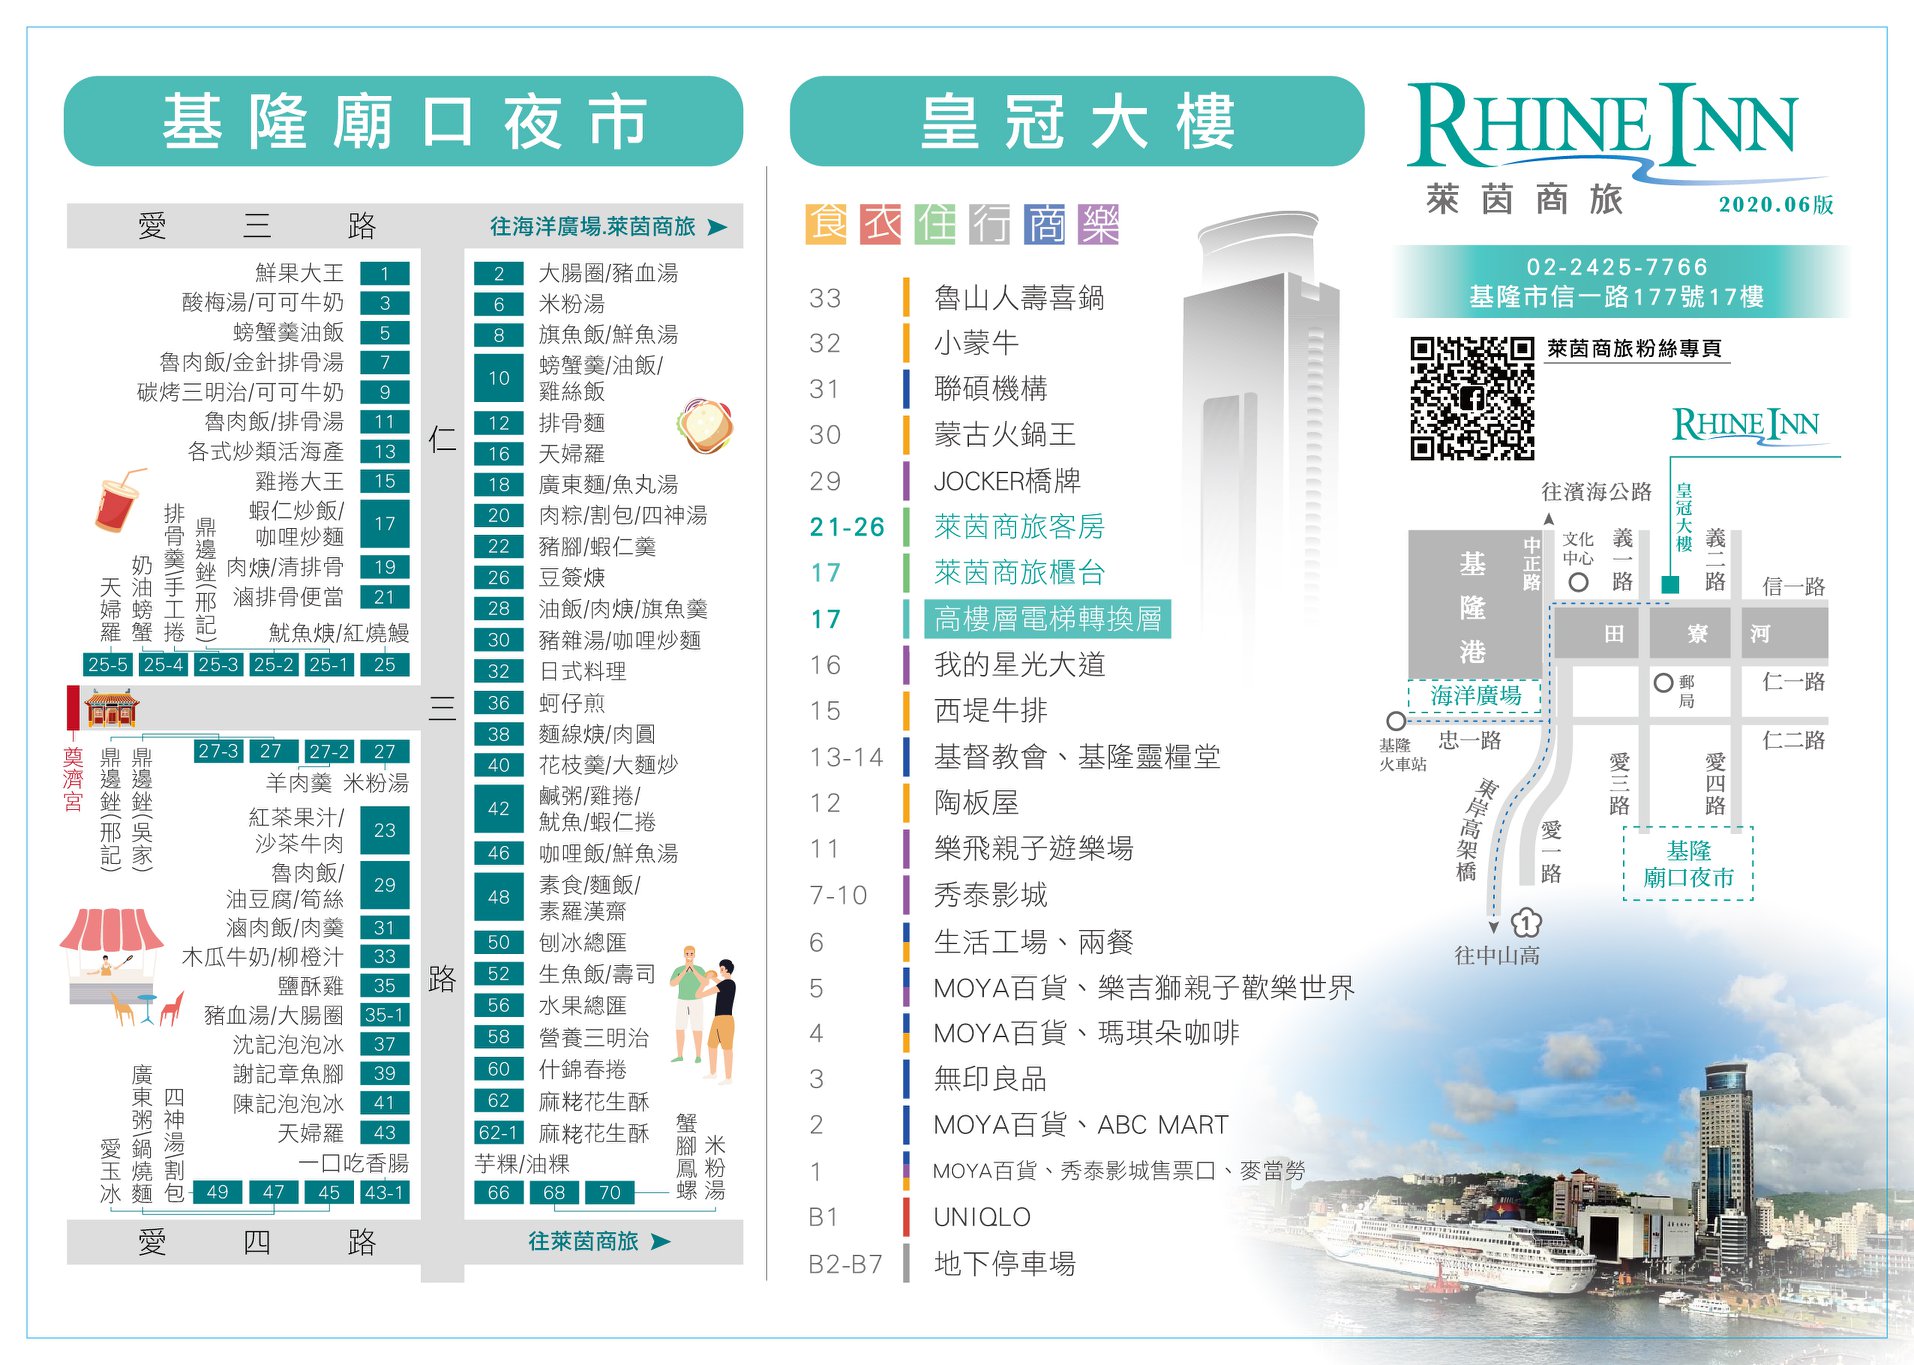This screenshot has height=1365, width=1914.
Task: Click the 基隆廟口夜市 dashed box on map
Action: 1688,864
